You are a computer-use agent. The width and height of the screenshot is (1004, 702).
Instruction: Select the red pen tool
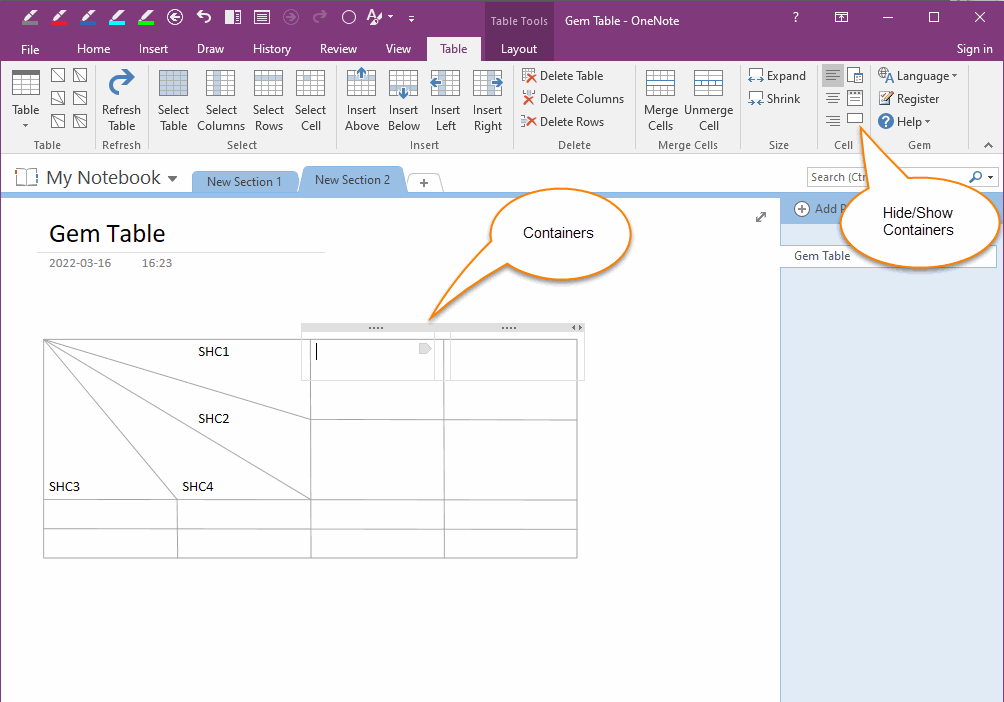pyautogui.click(x=59, y=17)
